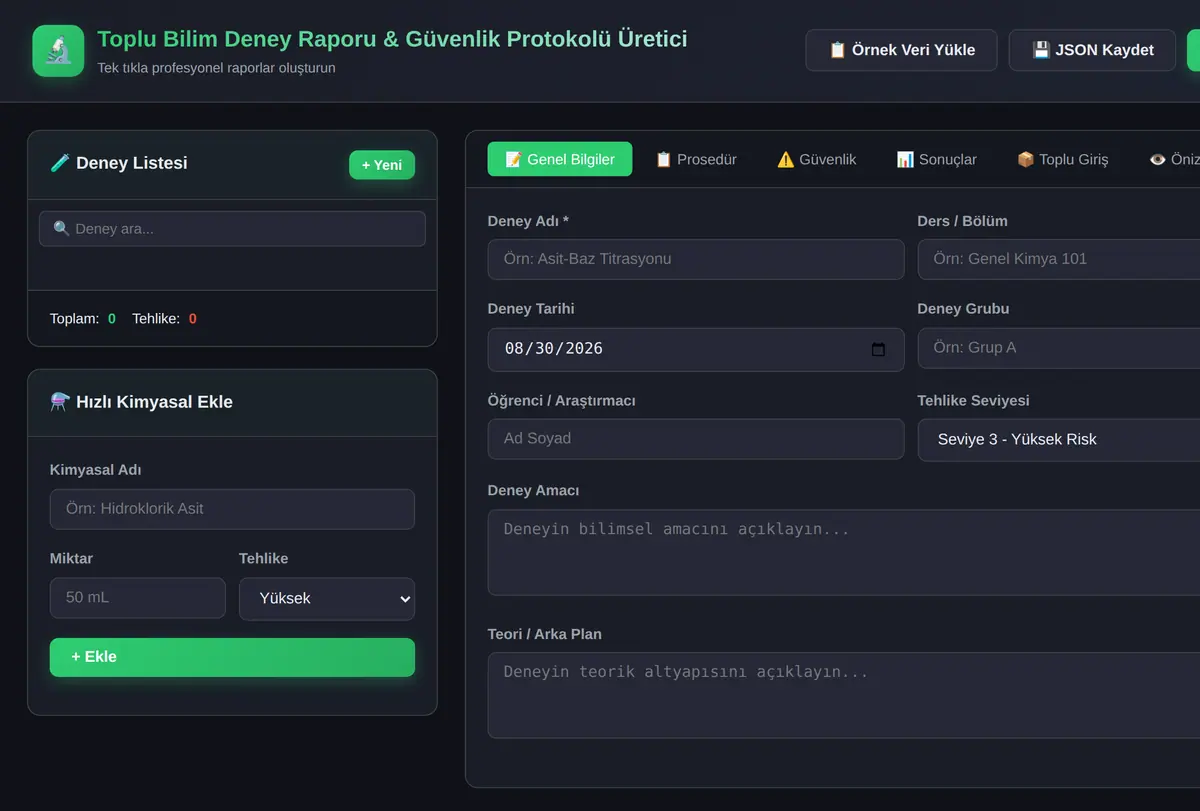Click the Miktar input field
The height and width of the screenshot is (811, 1200).
[x=138, y=598]
